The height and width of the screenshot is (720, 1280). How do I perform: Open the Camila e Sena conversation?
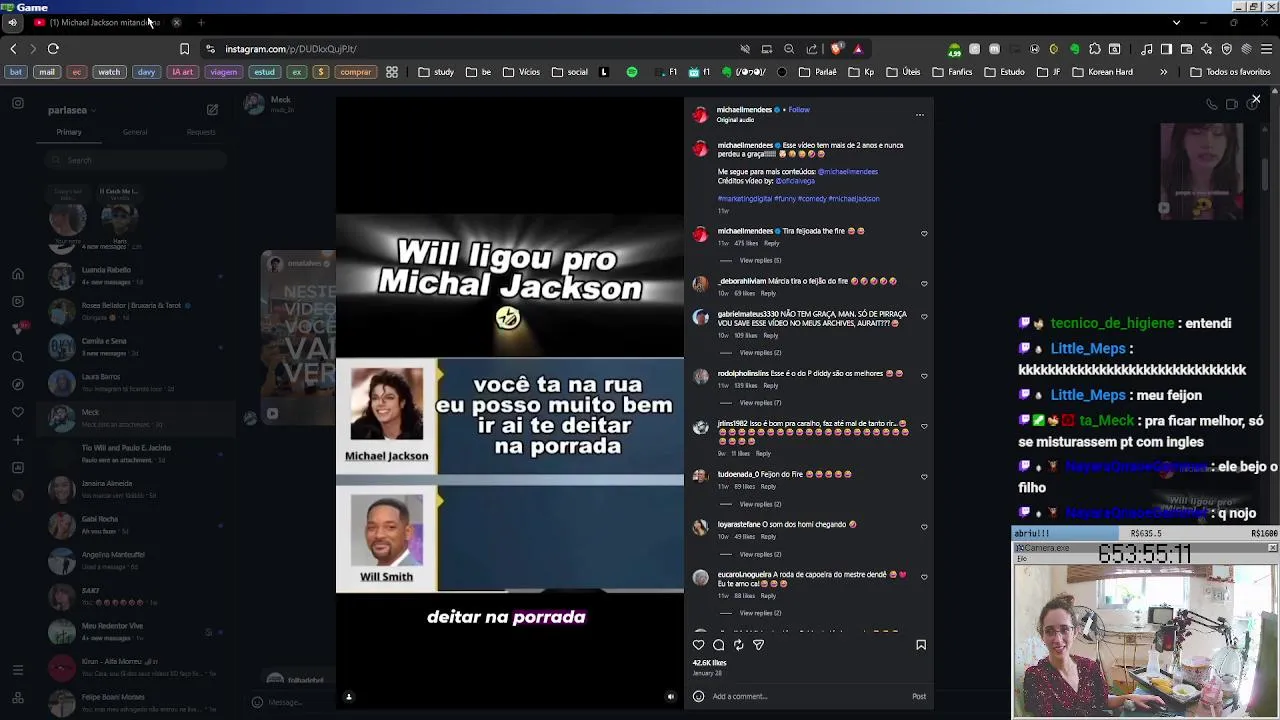click(x=135, y=347)
